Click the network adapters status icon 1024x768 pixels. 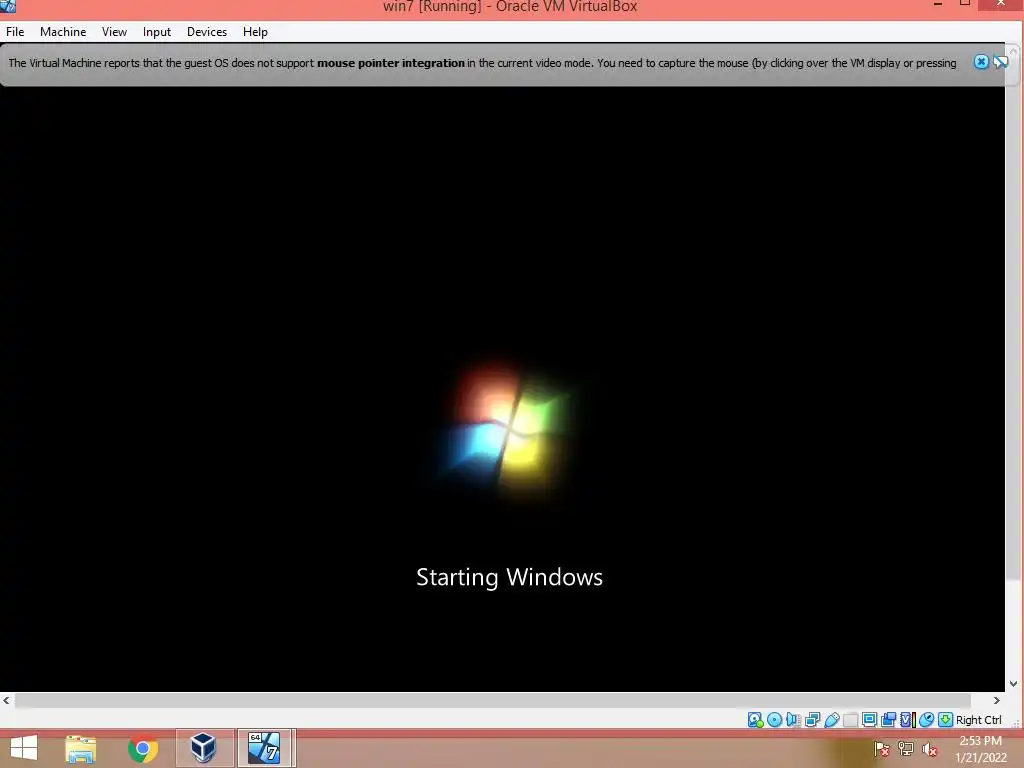(x=812, y=720)
